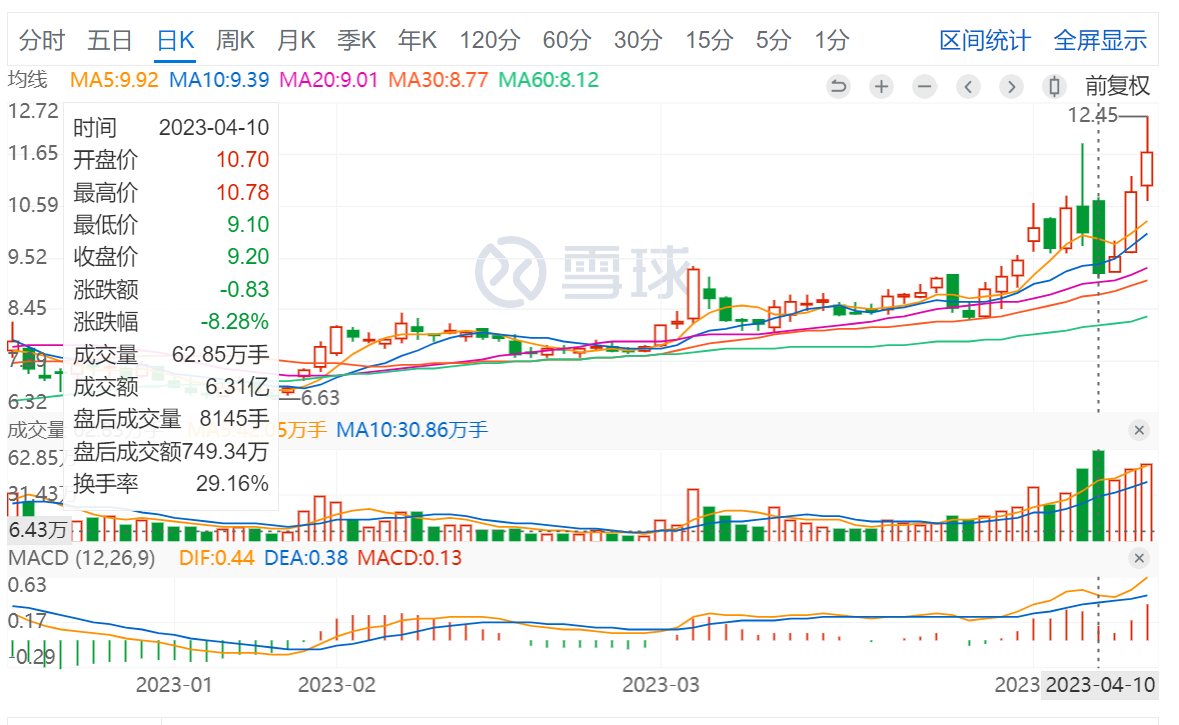Zoom in the chart with plus icon
This screenshot has height=725, width=1179.
(x=881, y=87)
